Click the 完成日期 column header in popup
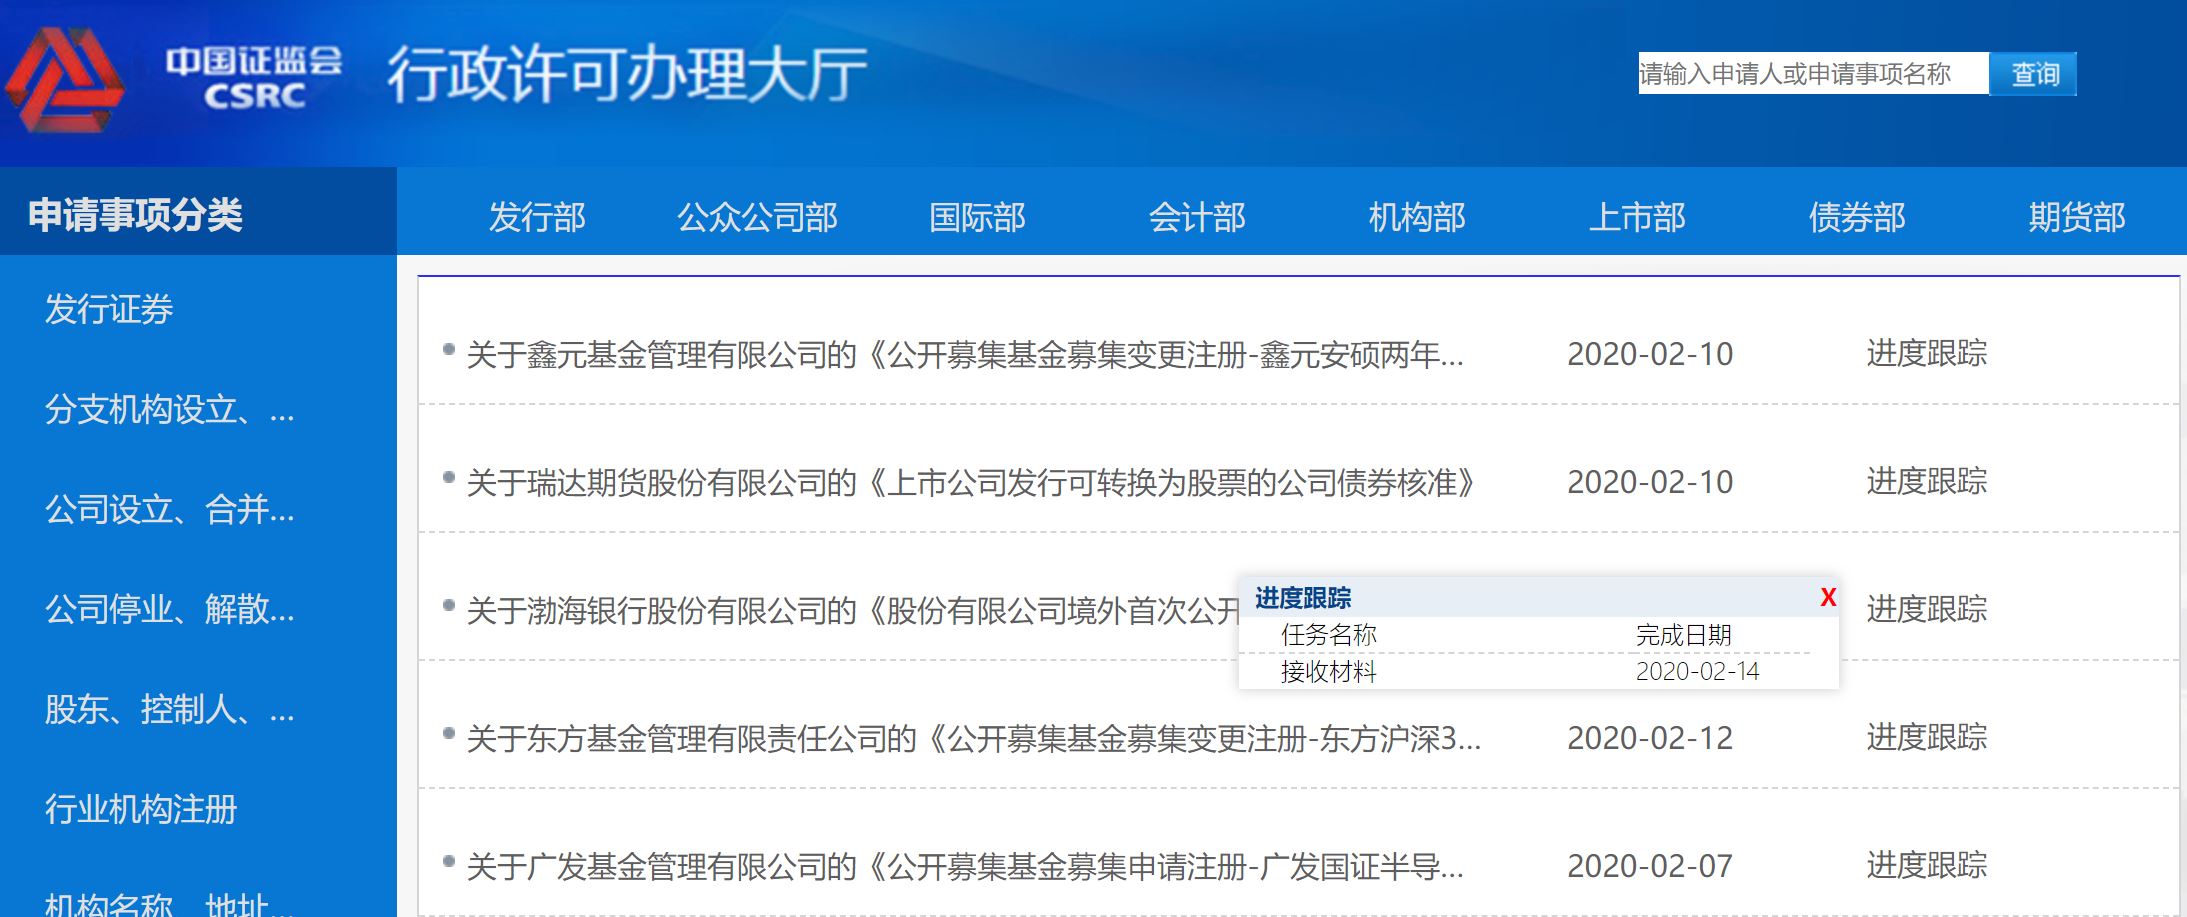Screen dimensions: 2187x917 pyautogui.click(x=1683, y=635)
